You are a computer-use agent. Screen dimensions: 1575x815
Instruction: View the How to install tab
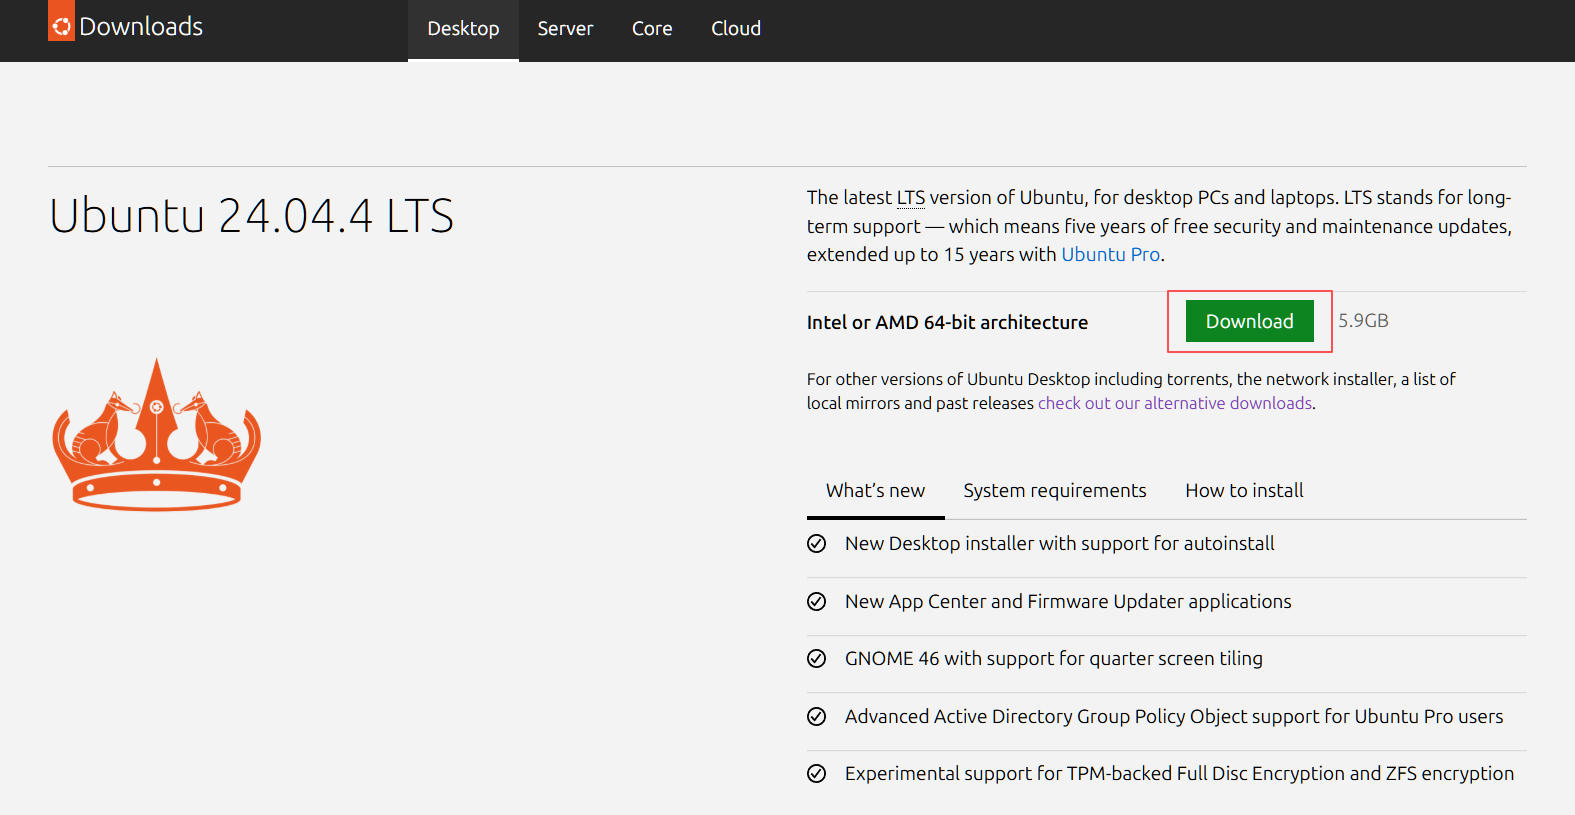1244,491
